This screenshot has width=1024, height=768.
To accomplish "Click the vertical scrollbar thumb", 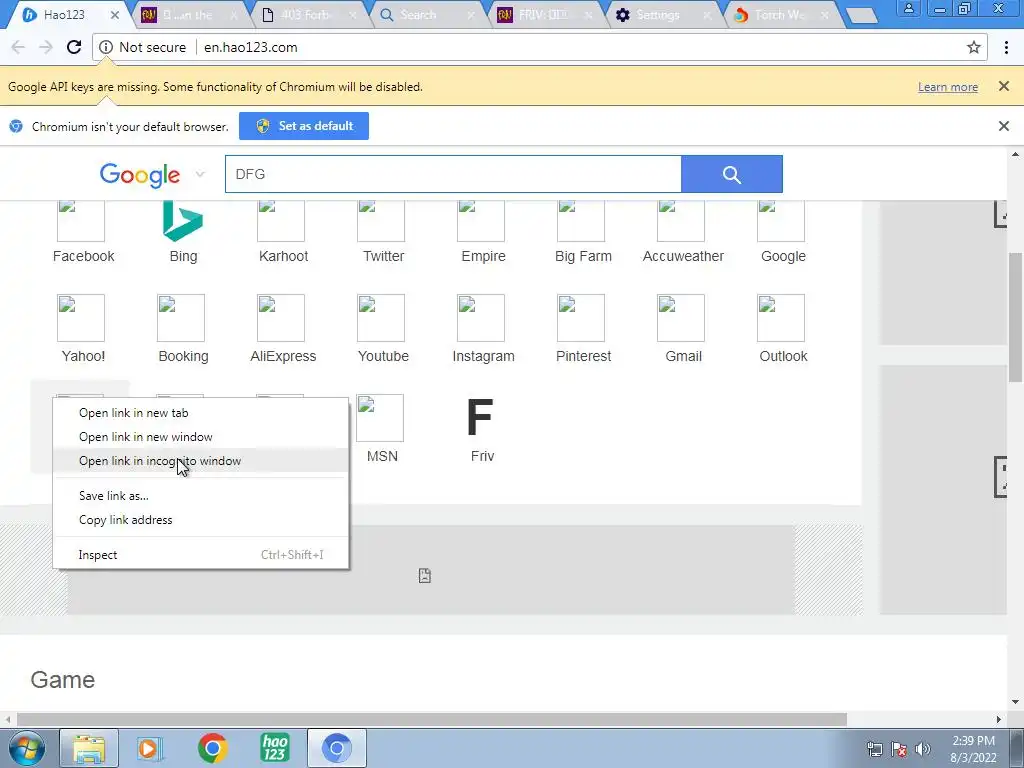I will (x=1016, y=317).
